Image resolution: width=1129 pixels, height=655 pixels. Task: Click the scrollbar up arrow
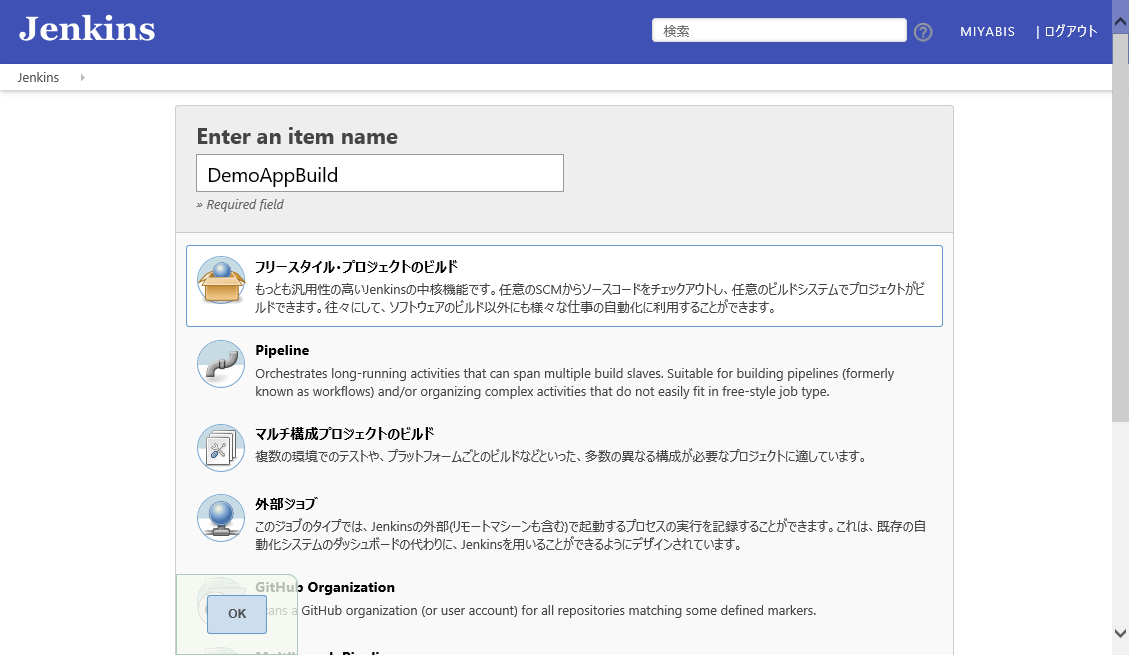1120,22
